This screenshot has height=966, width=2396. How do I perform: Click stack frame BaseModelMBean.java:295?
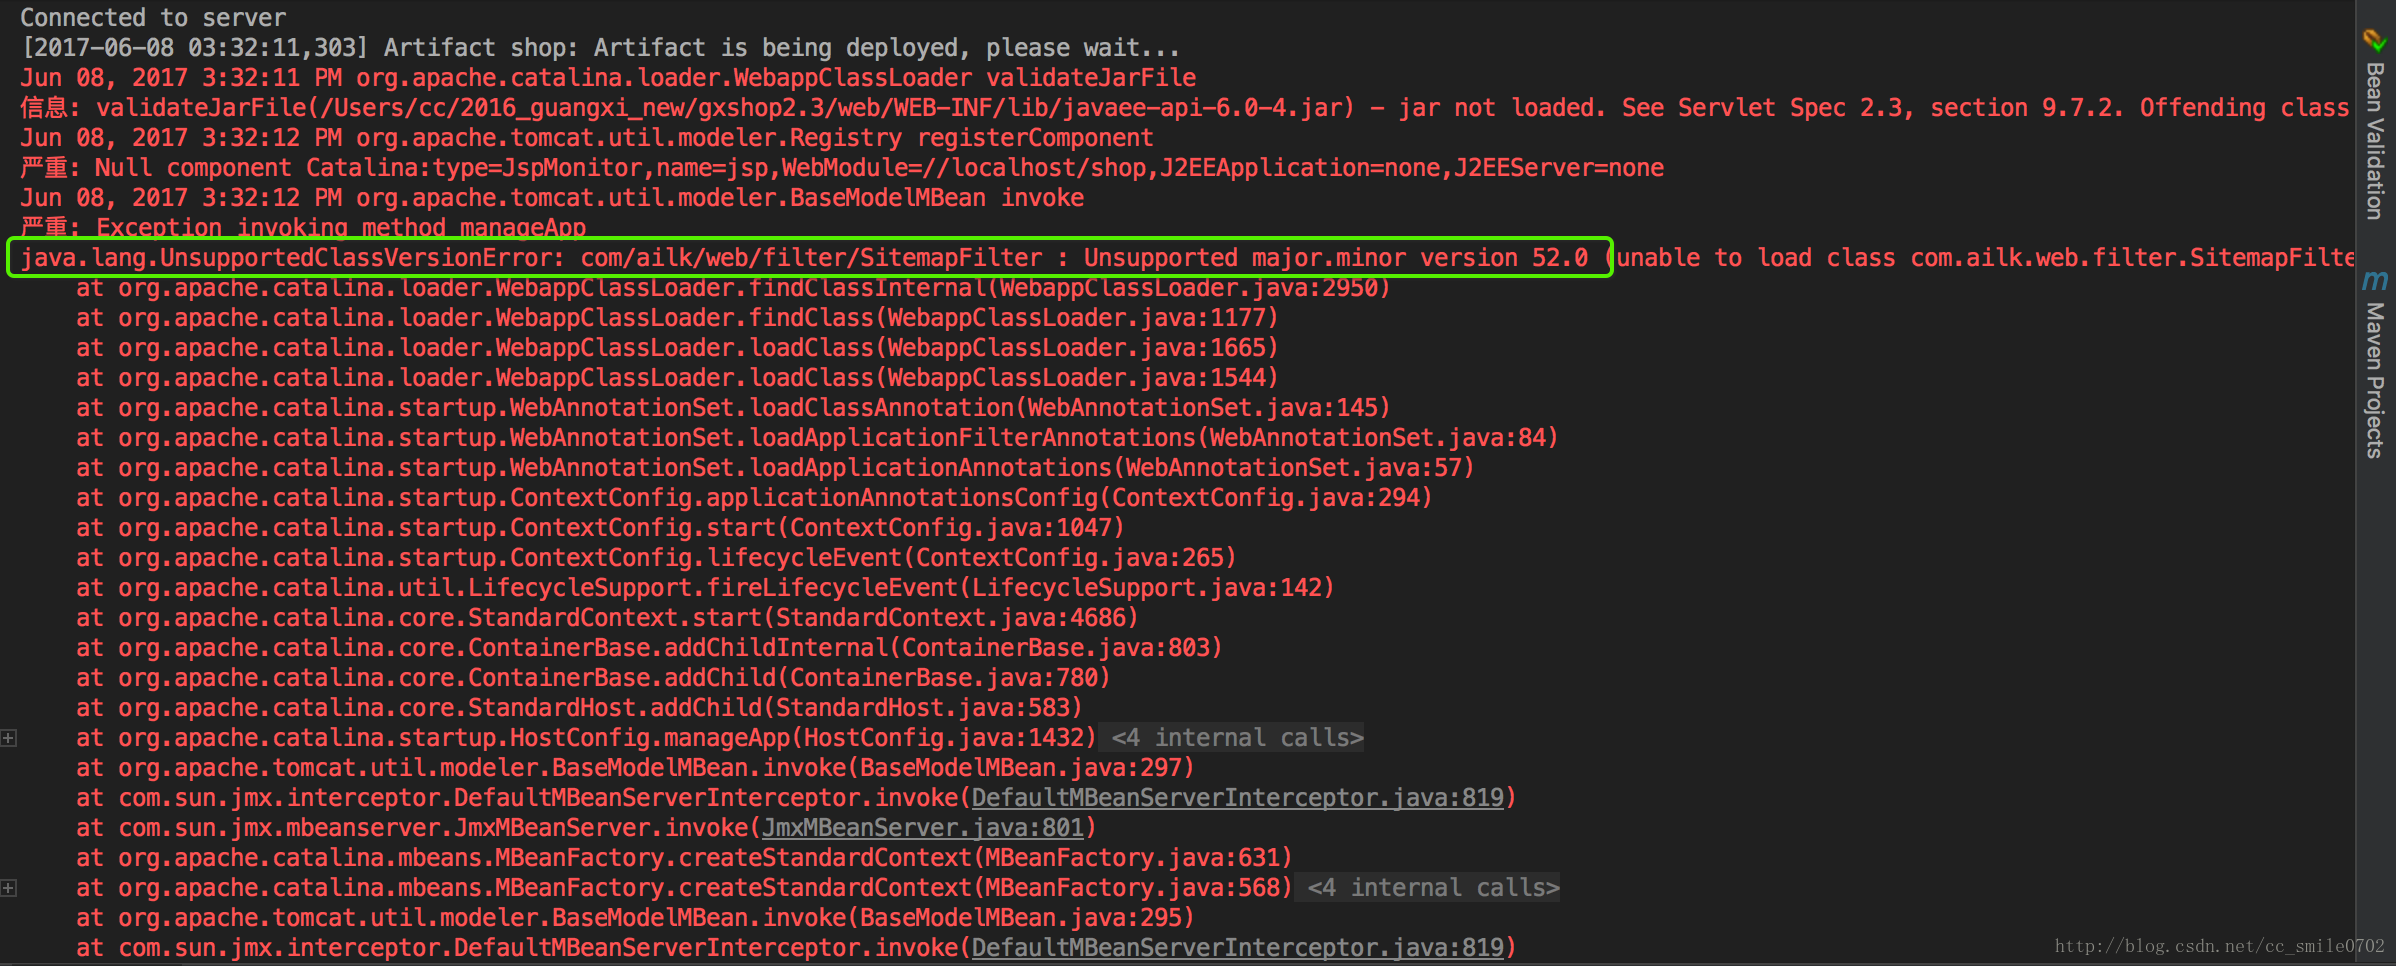pyautogui.click(x=635, y=918)
